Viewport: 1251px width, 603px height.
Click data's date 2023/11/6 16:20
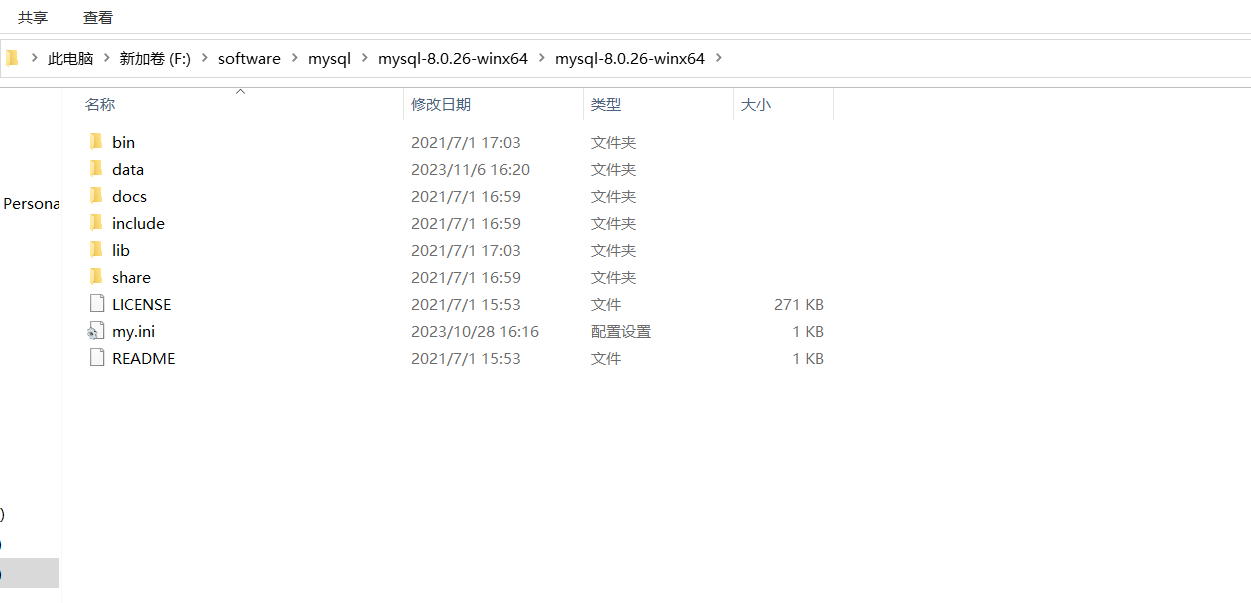point(470,169)
